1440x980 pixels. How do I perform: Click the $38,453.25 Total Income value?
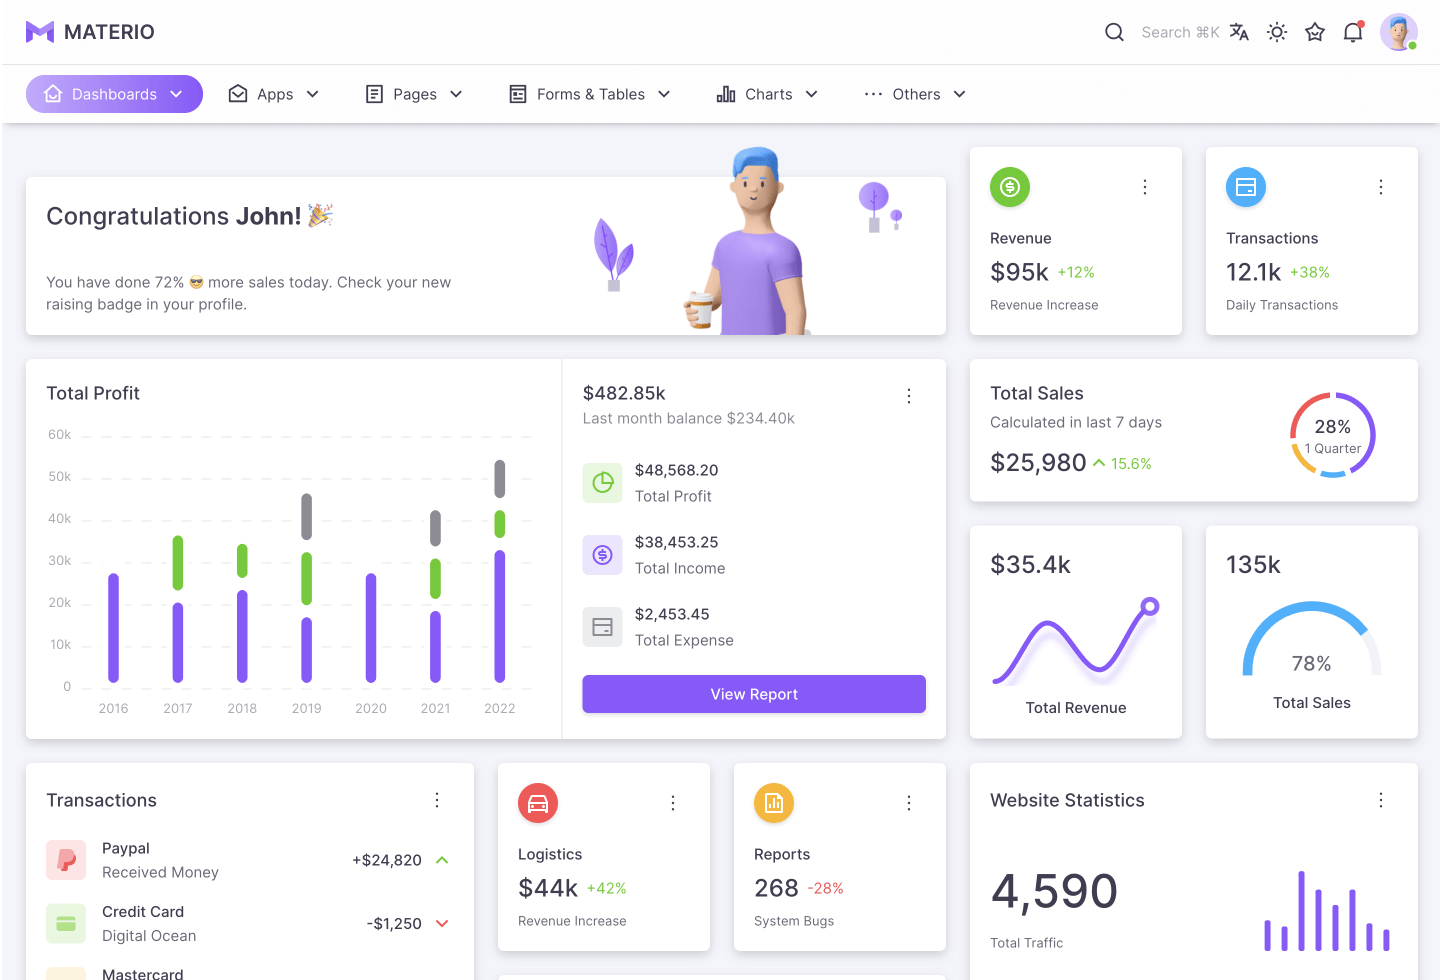pyautogui.click(x=677, y=542)
